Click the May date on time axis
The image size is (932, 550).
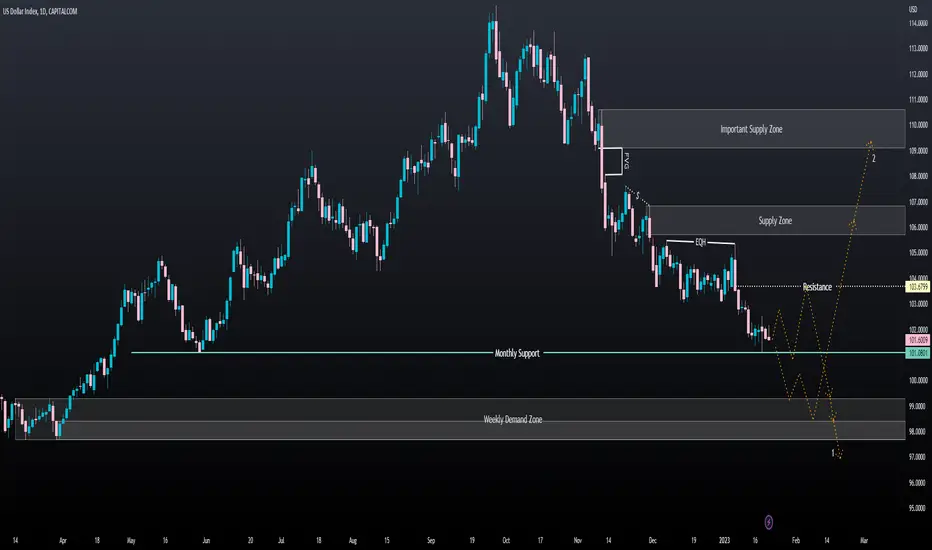(131, 540)
